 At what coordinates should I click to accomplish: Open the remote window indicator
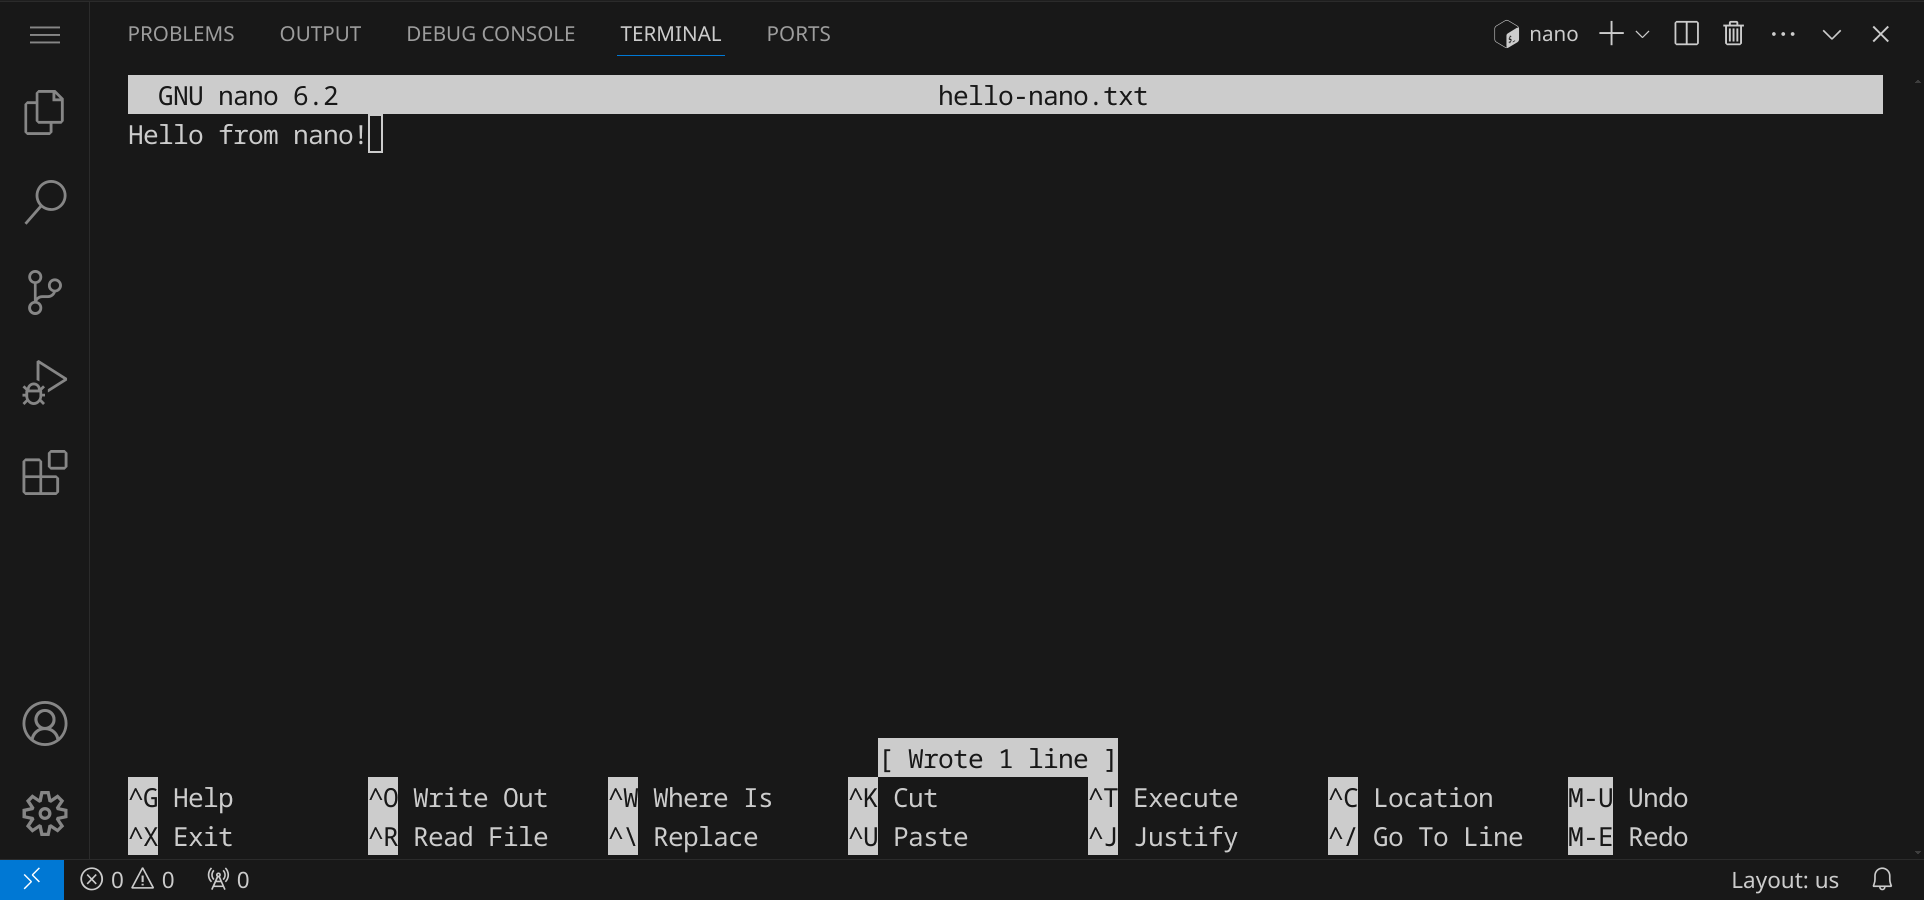31,880
